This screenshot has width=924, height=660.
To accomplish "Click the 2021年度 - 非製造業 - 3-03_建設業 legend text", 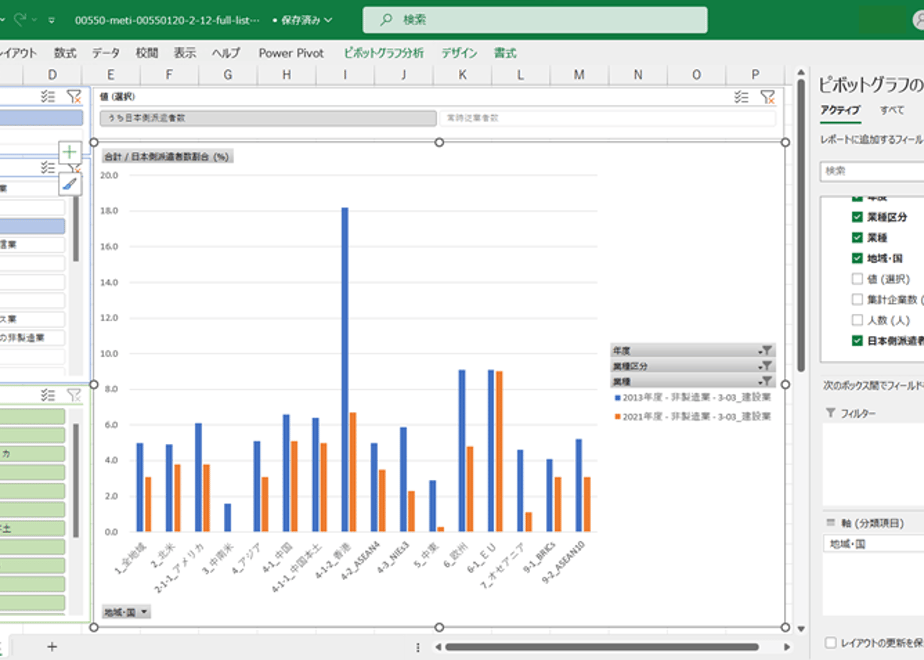I will (697, 417).
